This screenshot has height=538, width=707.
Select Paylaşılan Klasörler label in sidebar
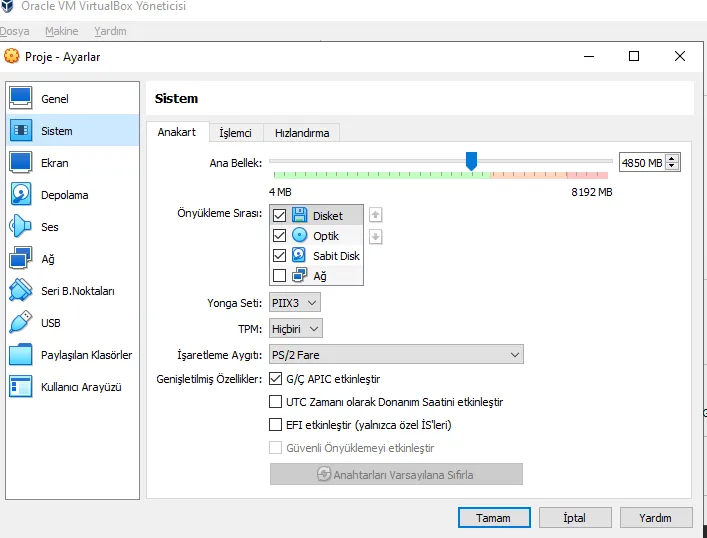coord(86,355)
